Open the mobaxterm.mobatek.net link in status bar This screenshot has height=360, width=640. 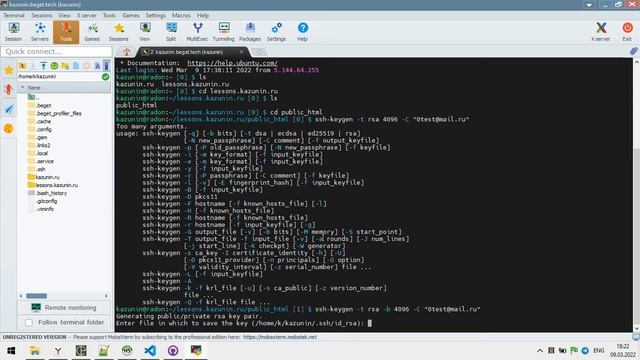[280, 337]
